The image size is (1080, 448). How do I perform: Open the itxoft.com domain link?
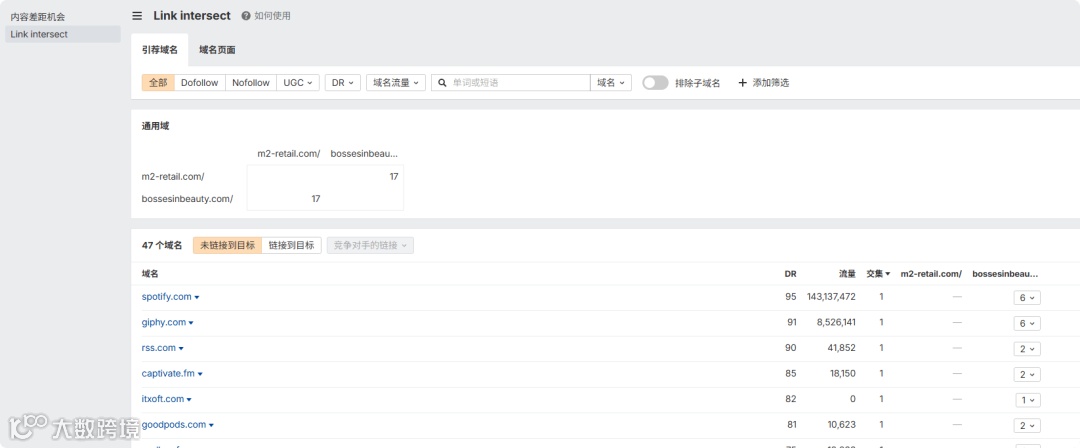(163, 398)
